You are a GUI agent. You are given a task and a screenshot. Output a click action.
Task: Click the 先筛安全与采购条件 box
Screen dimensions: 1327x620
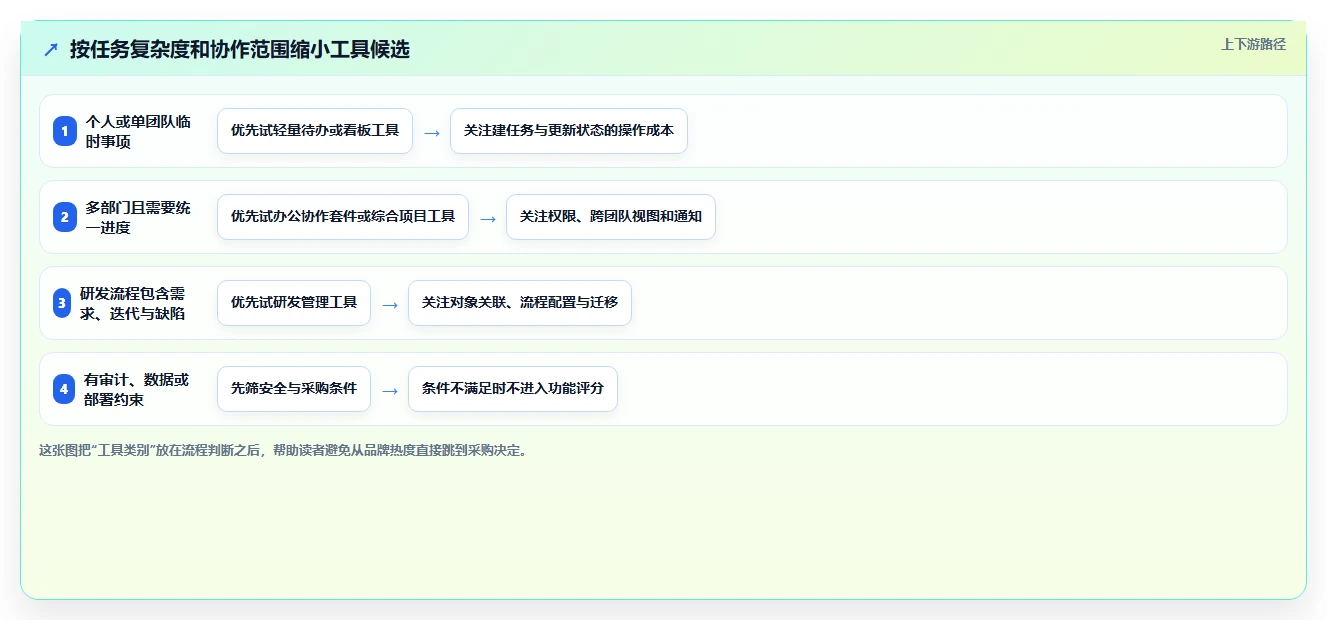point(294,389)
